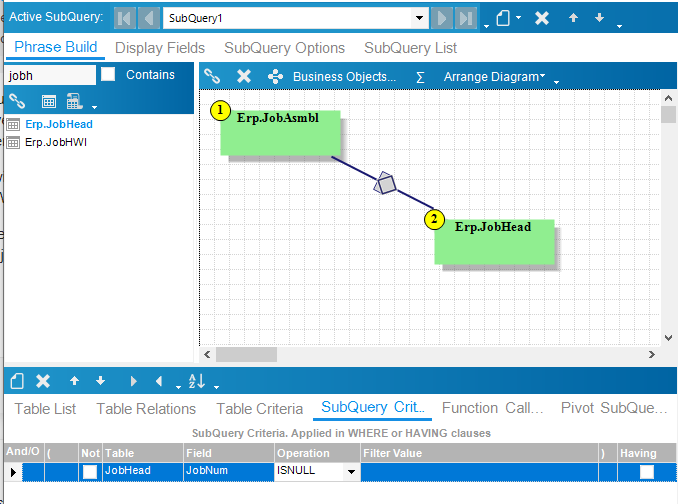The width and height of the screenshot is (678, 504).
Task: Click link icon in the table search panel
Action: 17,101
